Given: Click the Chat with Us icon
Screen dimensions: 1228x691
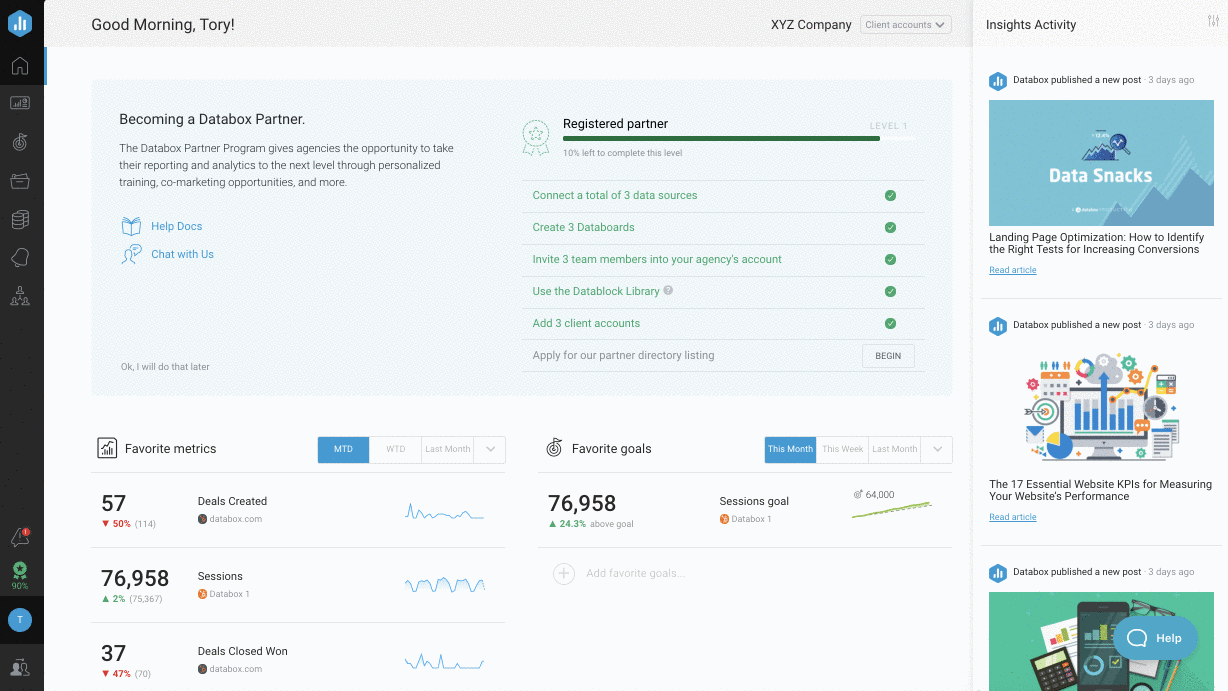Looking at the screenshot, I should (x=131, y=254).
